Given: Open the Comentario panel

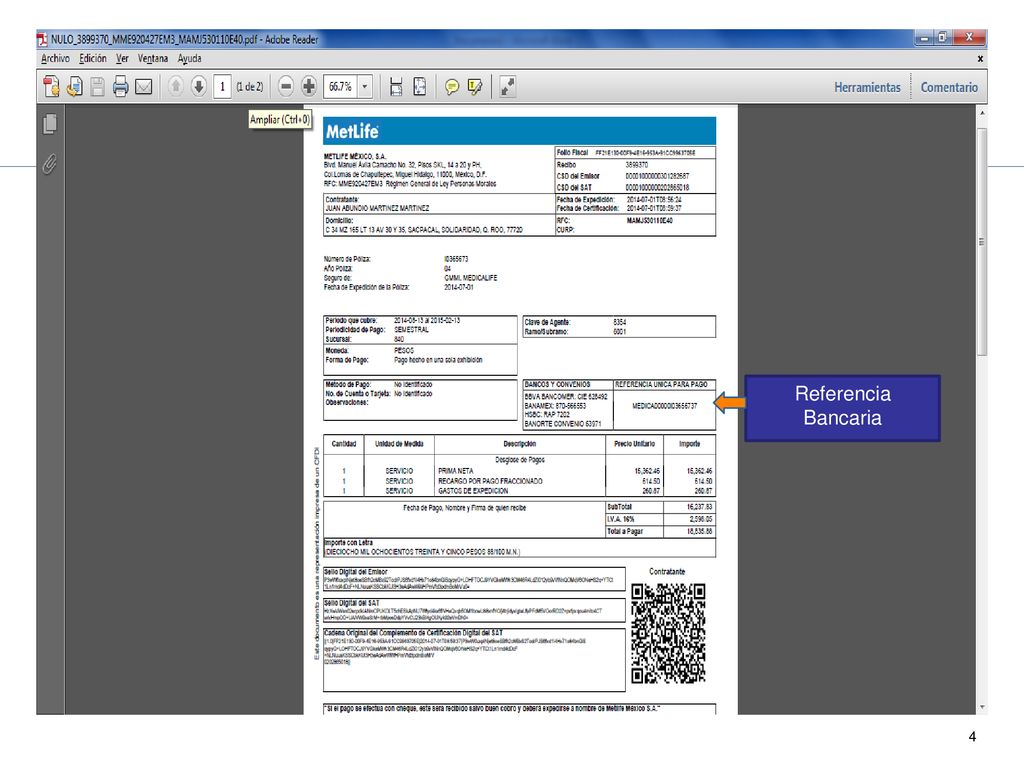Looking at the screenshot, I should pos(949,88).
